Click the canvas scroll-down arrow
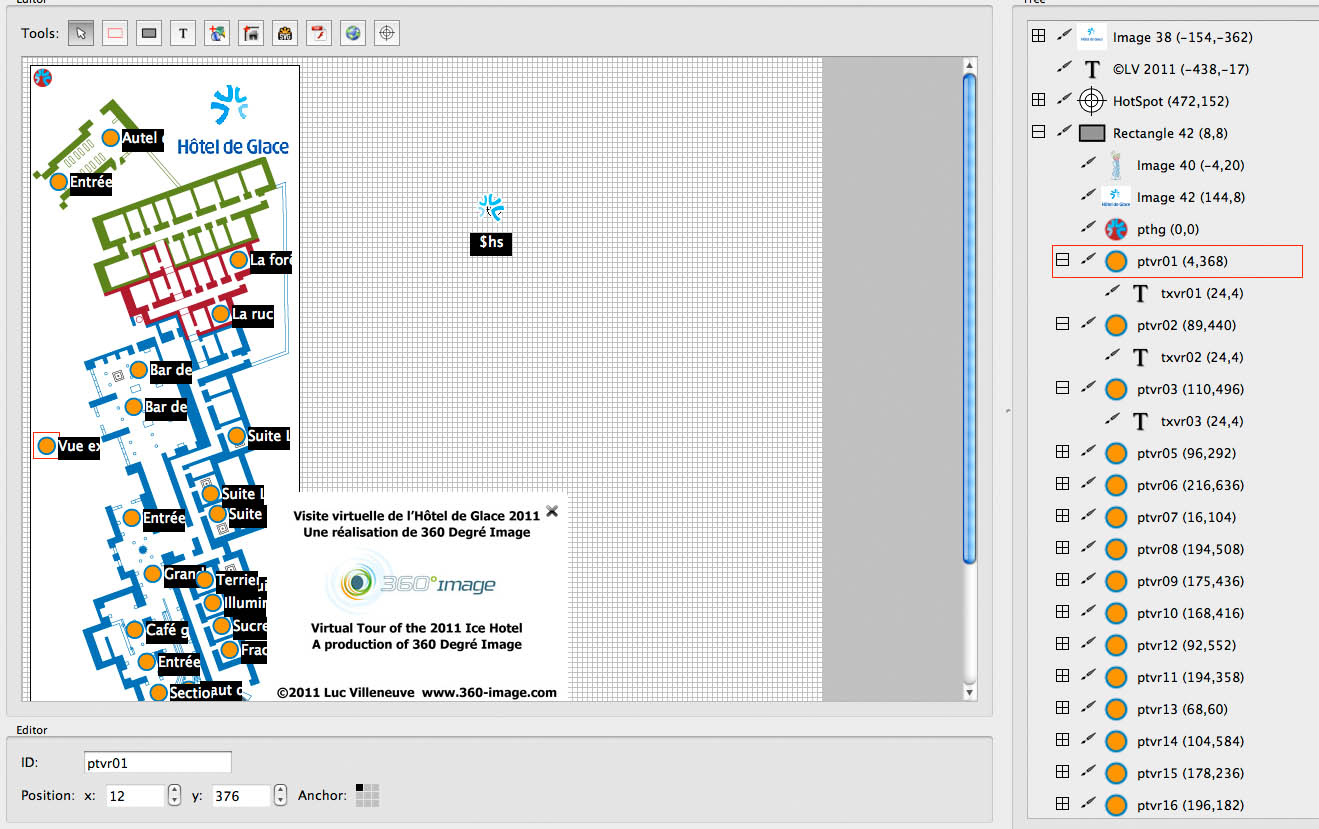The height and width of the screenshot is (829, 1319). (x=968, y=692)
